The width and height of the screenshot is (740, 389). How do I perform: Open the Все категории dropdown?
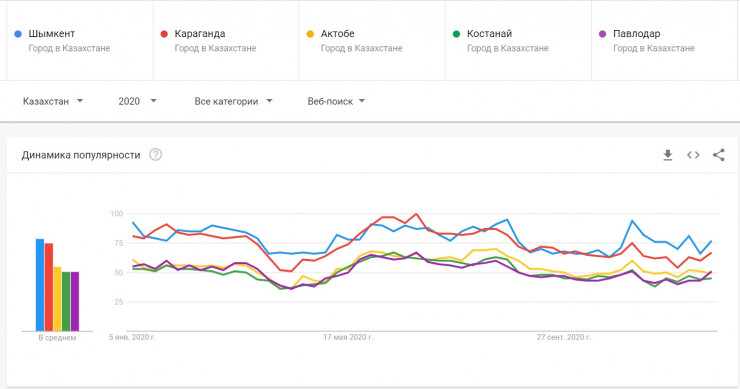pos(234,101)
